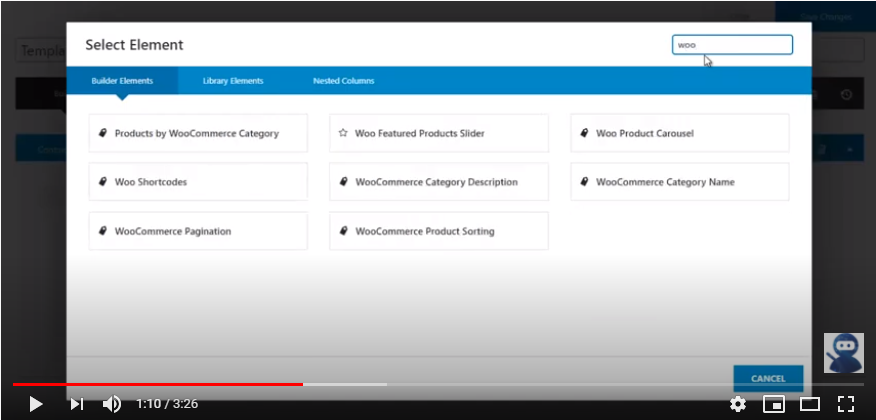Open the Nested Columns tab

pyautogui.click(x=344, y=81)
